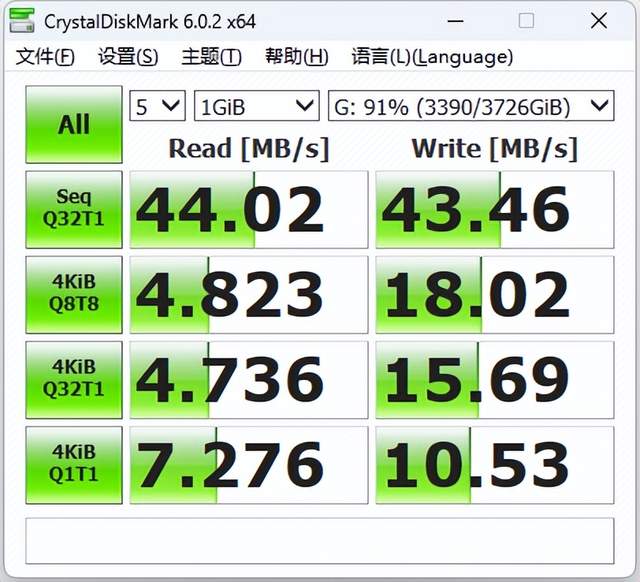Viewport: 640px width, 582px height.
Task: Open the 帮助(H) menu
Action: point(297,56)
